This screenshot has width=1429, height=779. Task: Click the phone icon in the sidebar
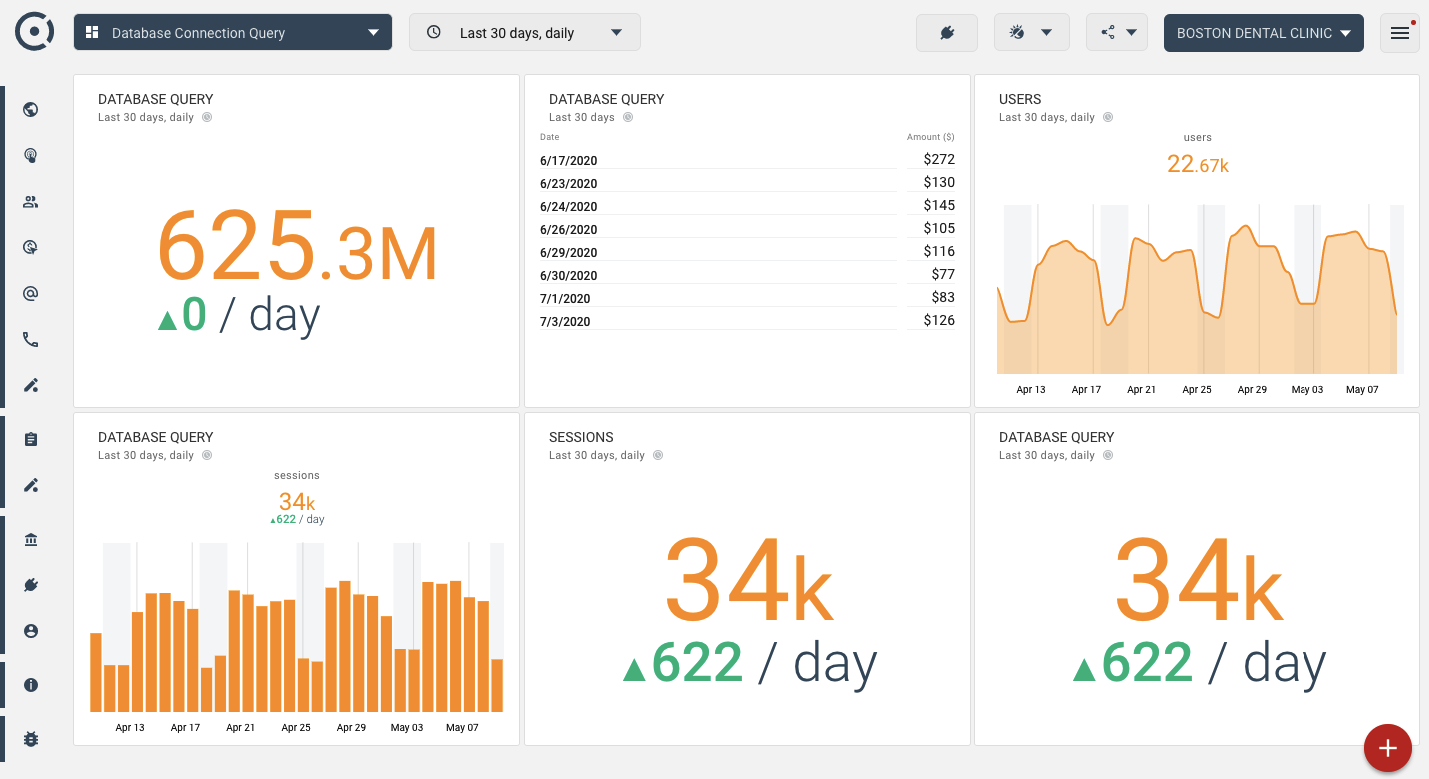click(30, 340)
